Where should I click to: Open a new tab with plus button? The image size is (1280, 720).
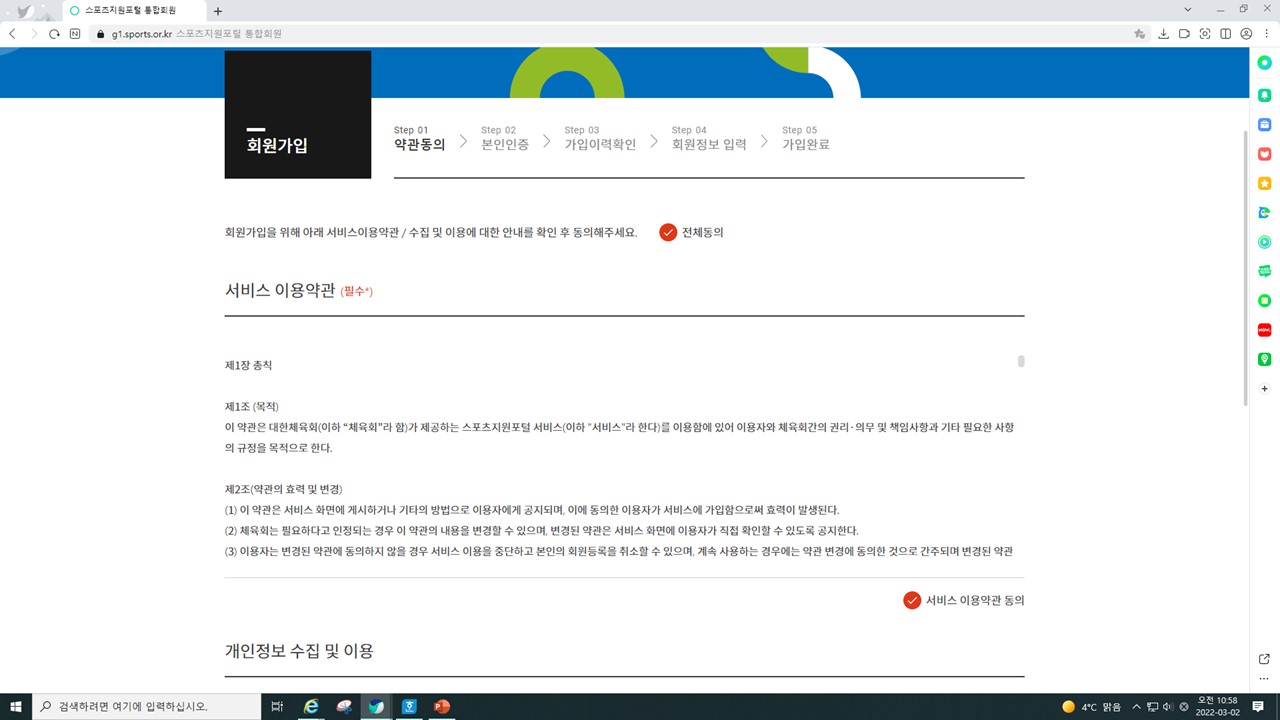tap(218, 11)
